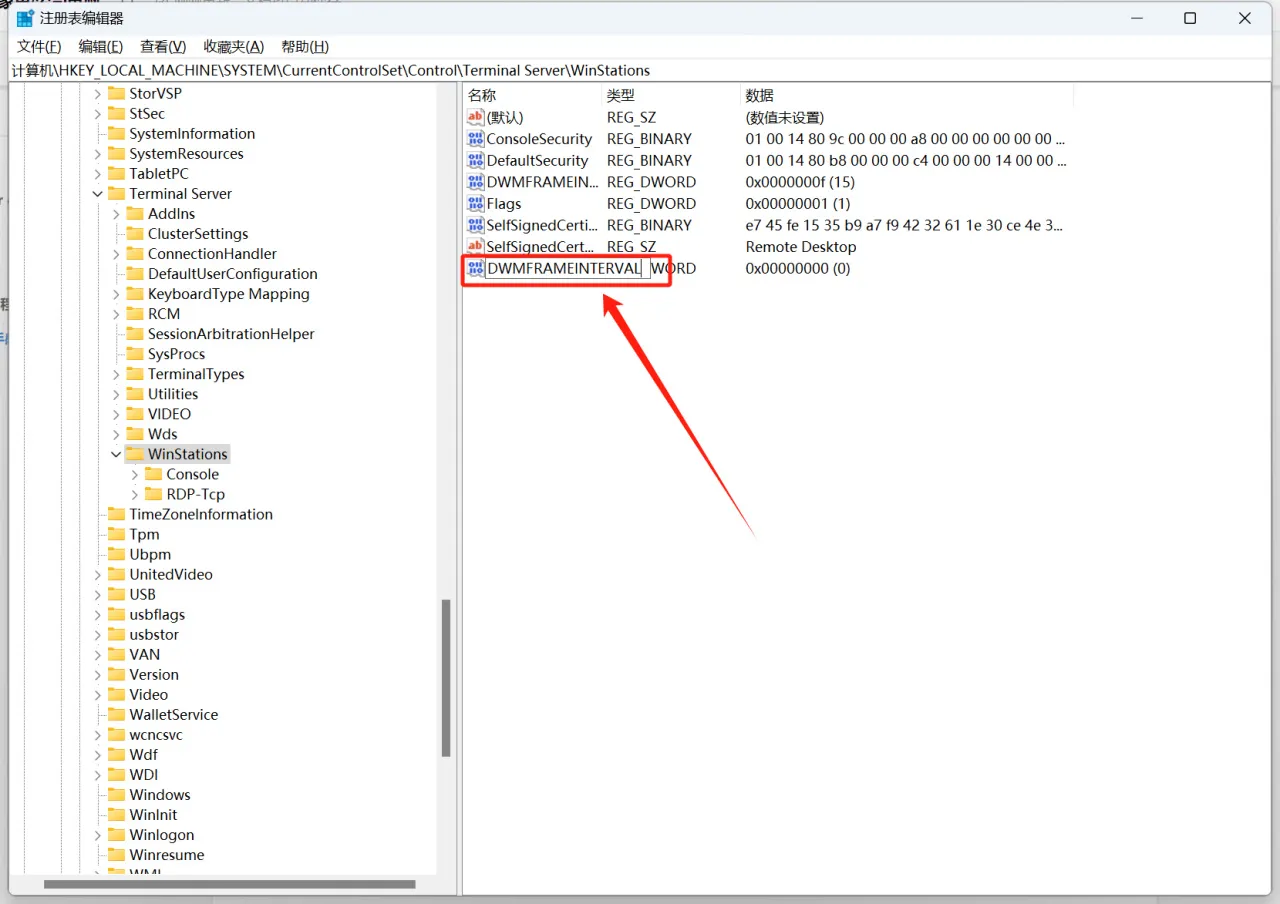1280x904 pixels.
Task: Expand the StorVSP key
Action: [98, 94]
